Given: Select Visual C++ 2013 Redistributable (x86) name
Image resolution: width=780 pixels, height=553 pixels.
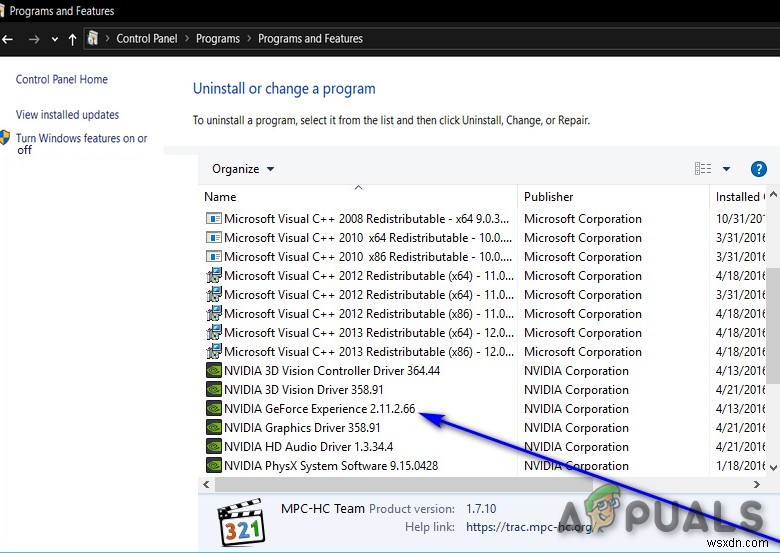Looking at the screenshot, I should click(x=369, y=352).
